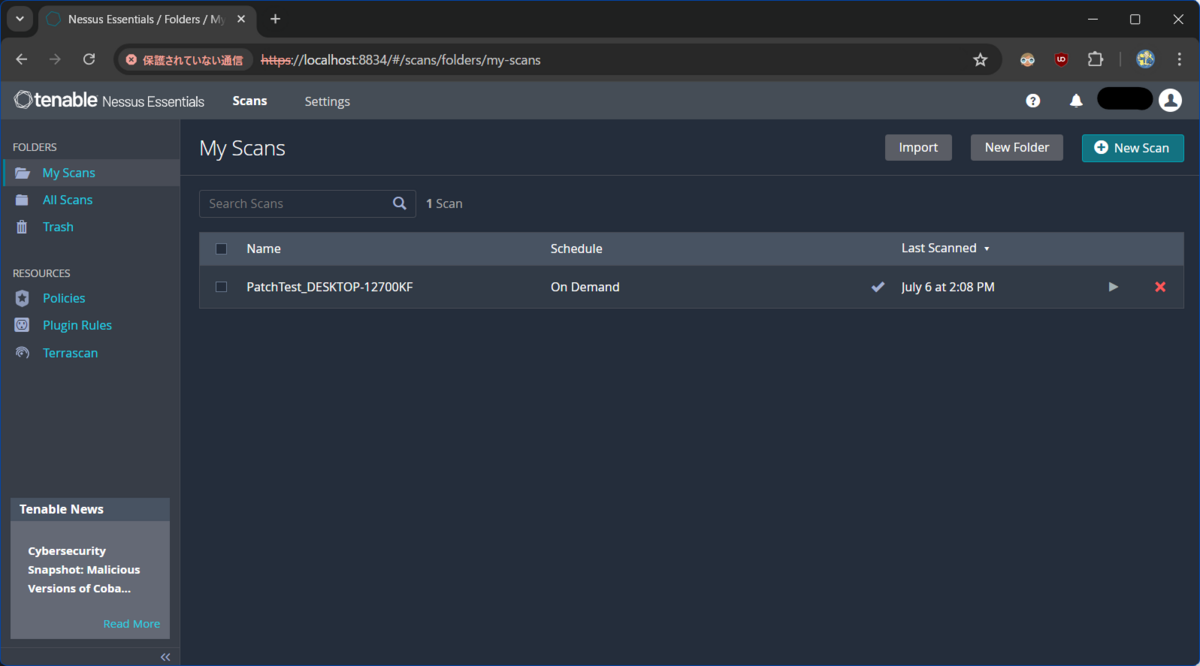This screenshot has width=1200, height=666.
Task: Delete the PatchTest scan with red X
Action: point(1160,287)
